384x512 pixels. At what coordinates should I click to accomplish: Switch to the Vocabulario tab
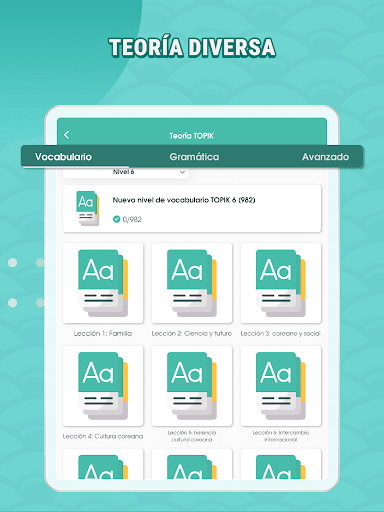point(63,157)
